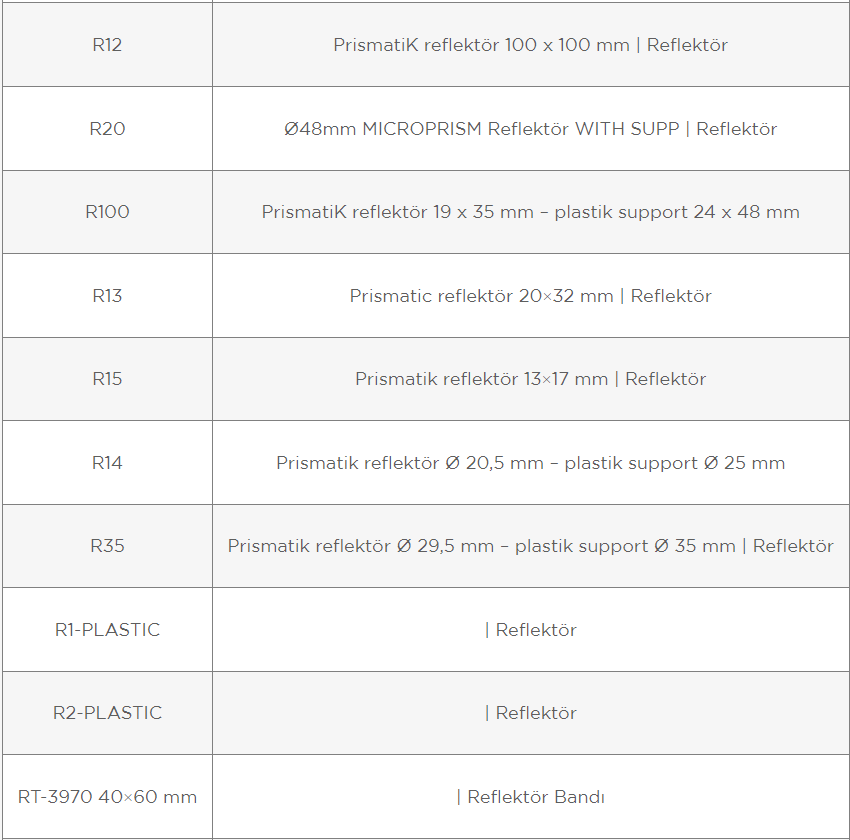The image size is (850, 840).
Task: Select the R35 product code cell
Action: 107,546
